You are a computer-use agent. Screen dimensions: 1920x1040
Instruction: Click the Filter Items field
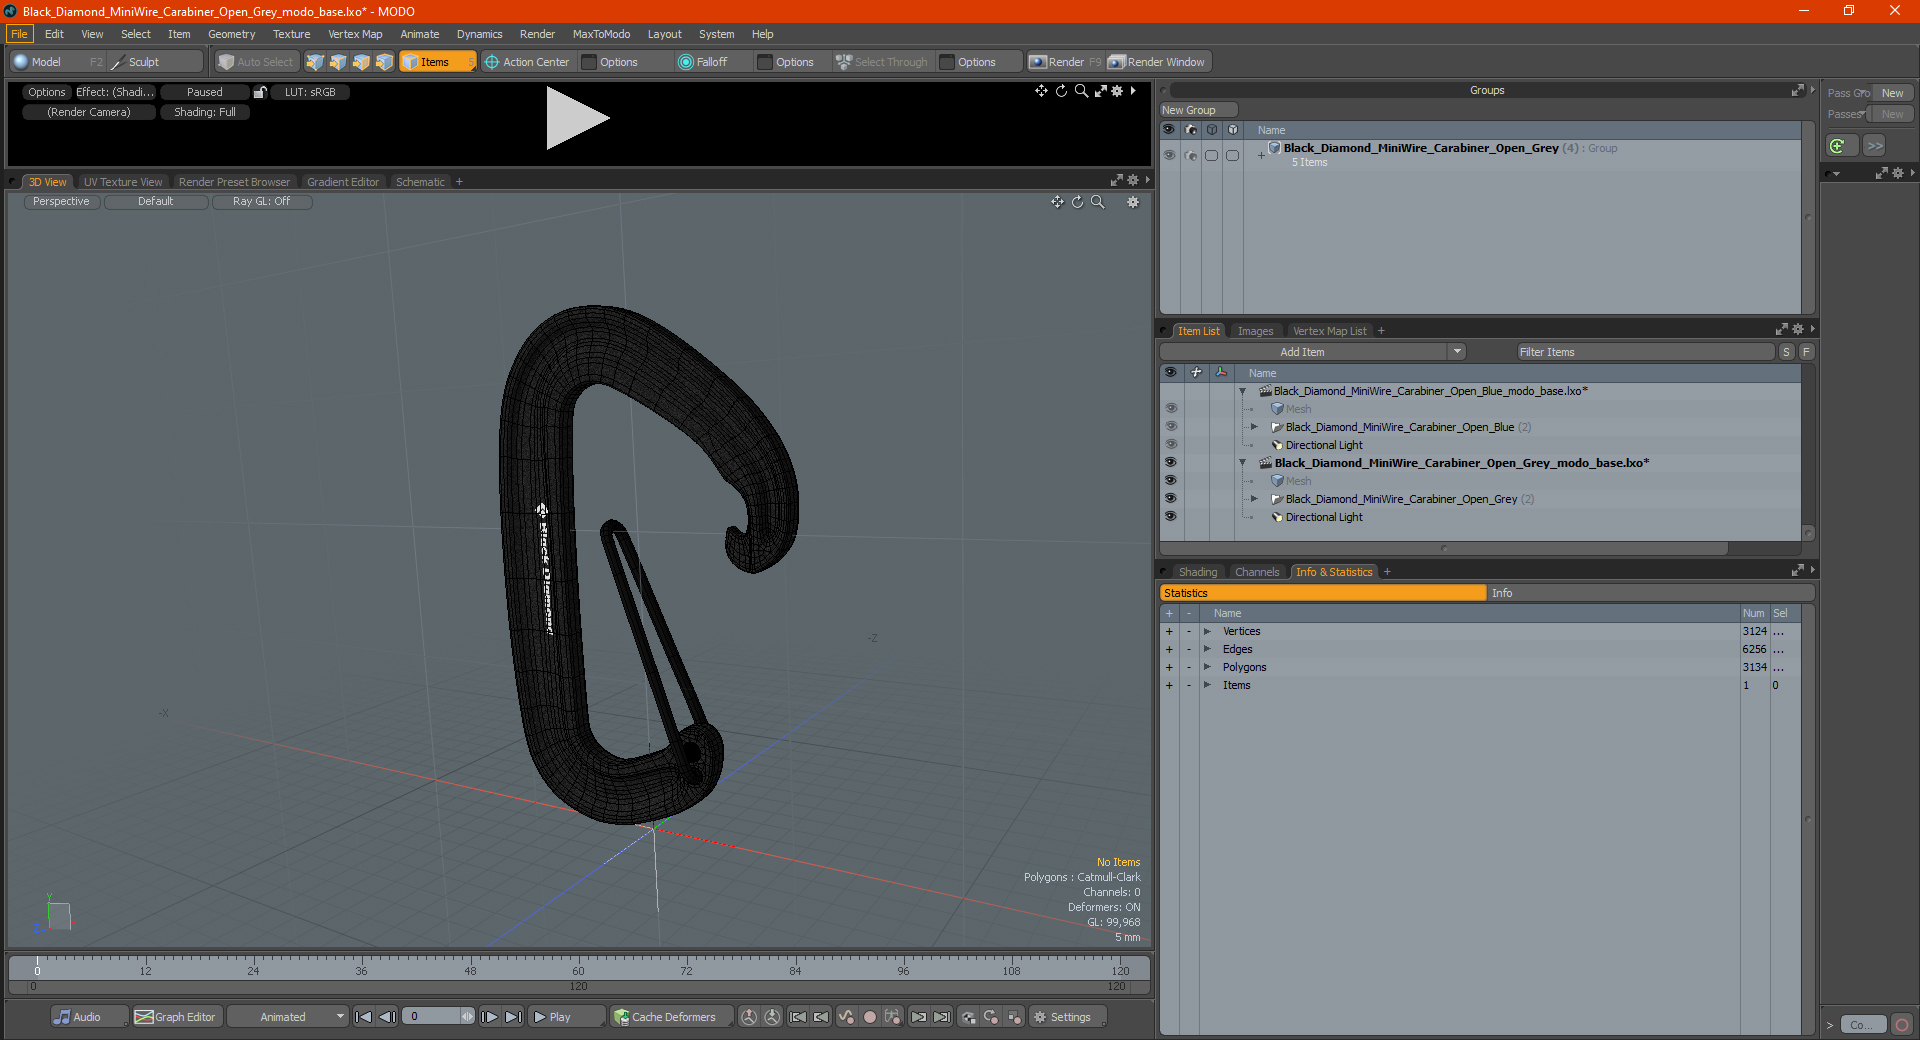1645,352
